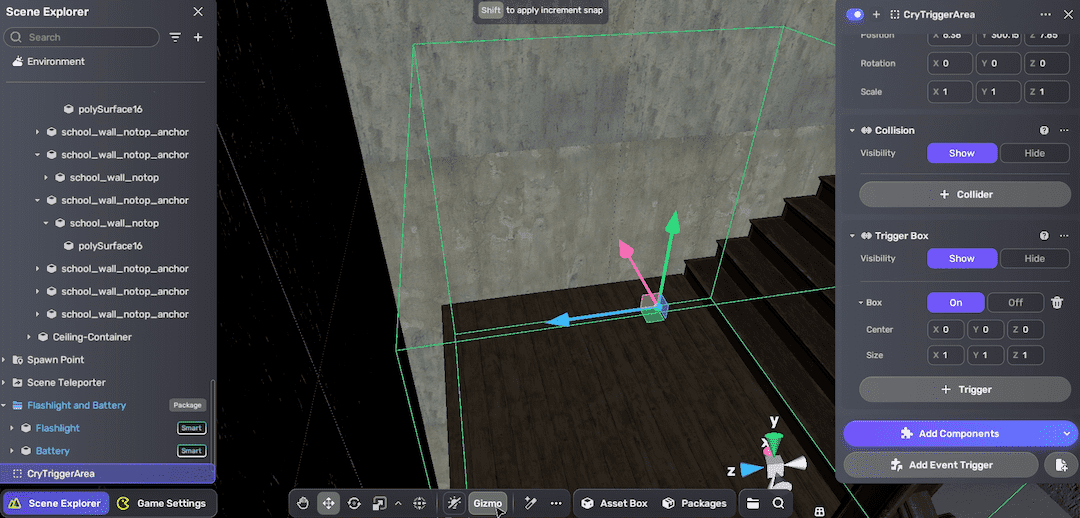The width and height of the screenshot is (1080, 518).
Task: Switch to the Game Settings tab
Action: coord(163,504)
